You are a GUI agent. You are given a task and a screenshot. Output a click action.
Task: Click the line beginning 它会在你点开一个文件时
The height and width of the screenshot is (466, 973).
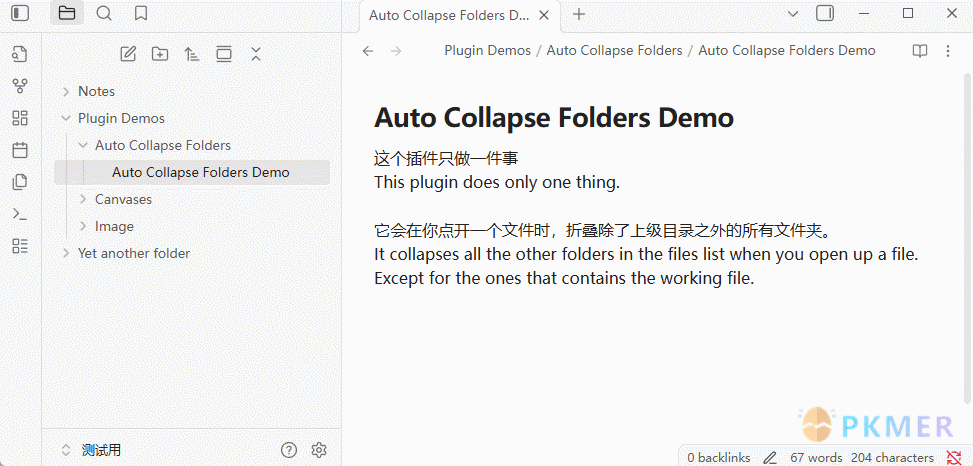(603, 231)
